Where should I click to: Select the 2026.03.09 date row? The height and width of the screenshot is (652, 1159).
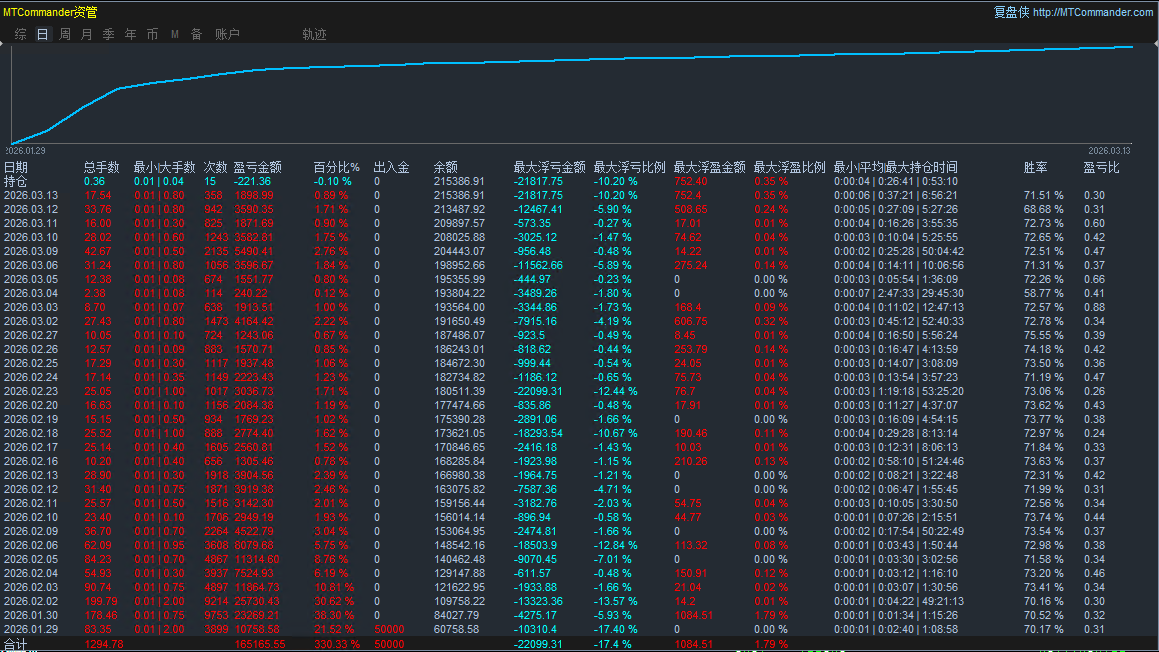coord(30,251)
